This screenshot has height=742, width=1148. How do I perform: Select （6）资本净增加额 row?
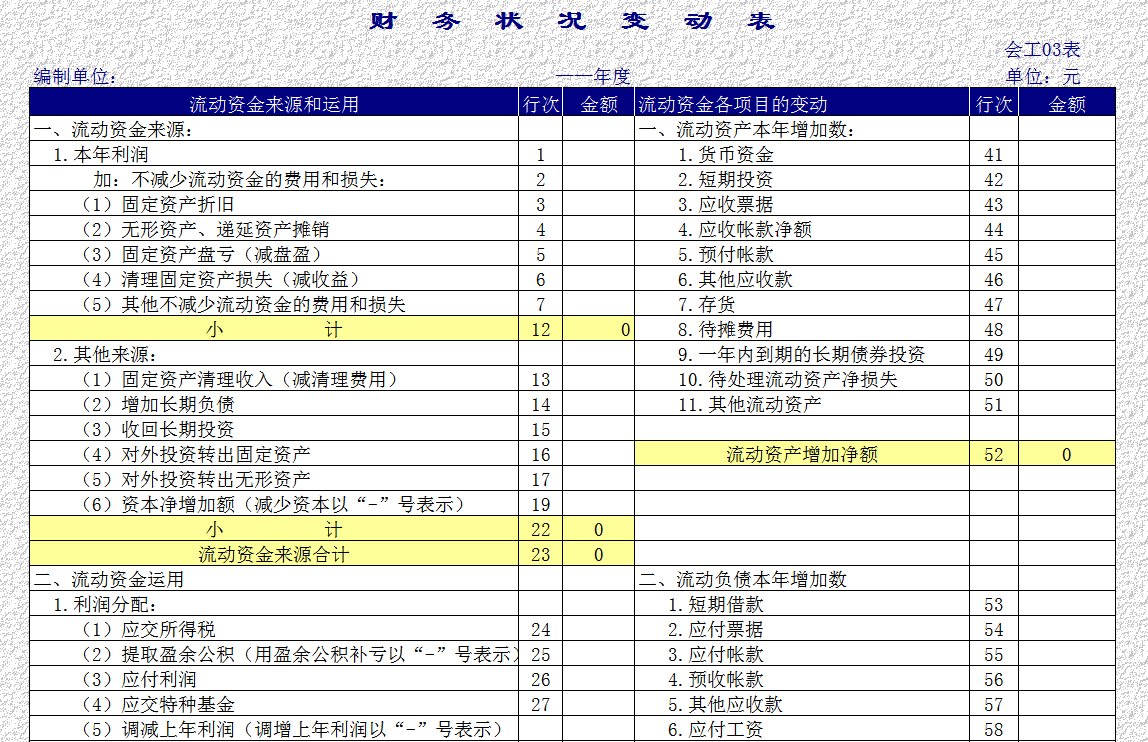[272, 504]
